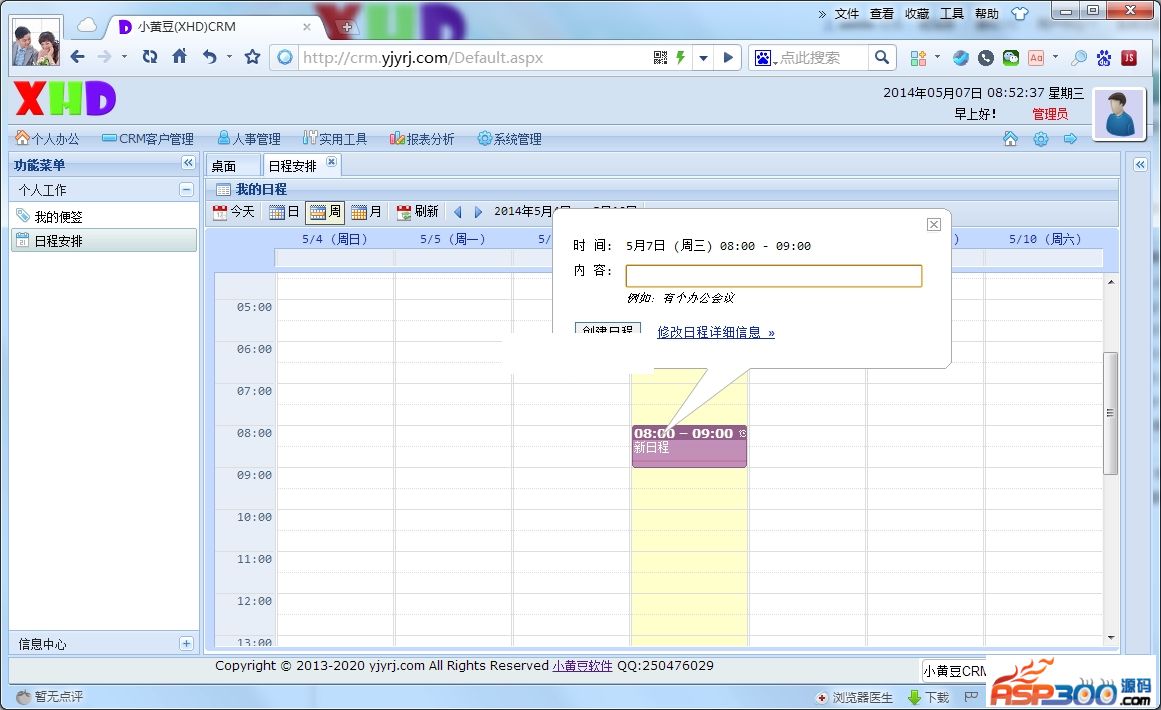Click the calendar vertical scrollbar thumb
1161x710 pixels.
pyautogui.click(x=1110, y=413)
